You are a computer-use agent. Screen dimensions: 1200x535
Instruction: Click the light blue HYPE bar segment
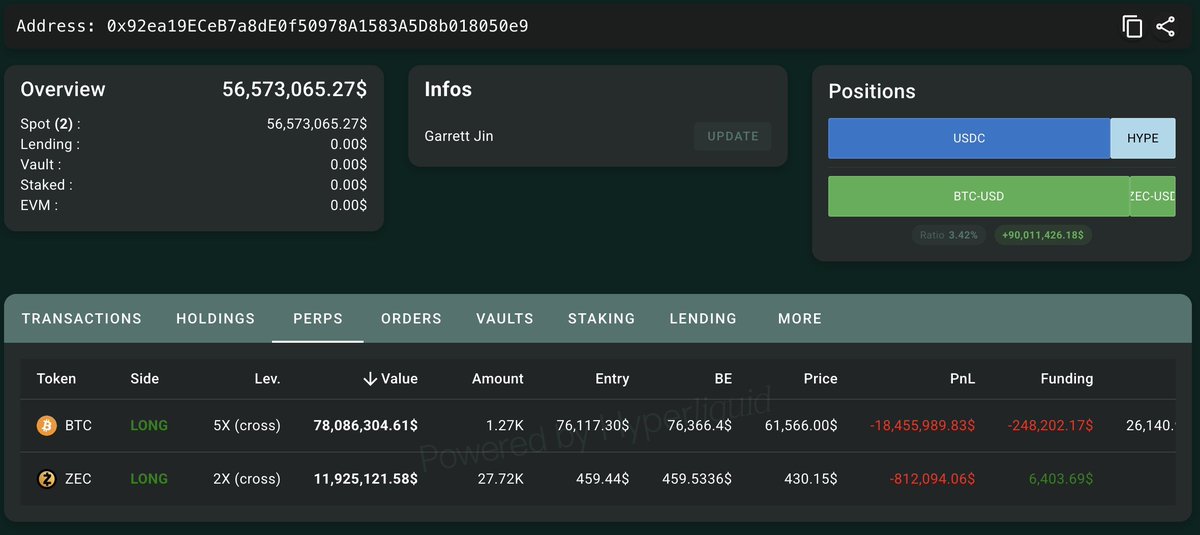click(x=1143, y=138)
